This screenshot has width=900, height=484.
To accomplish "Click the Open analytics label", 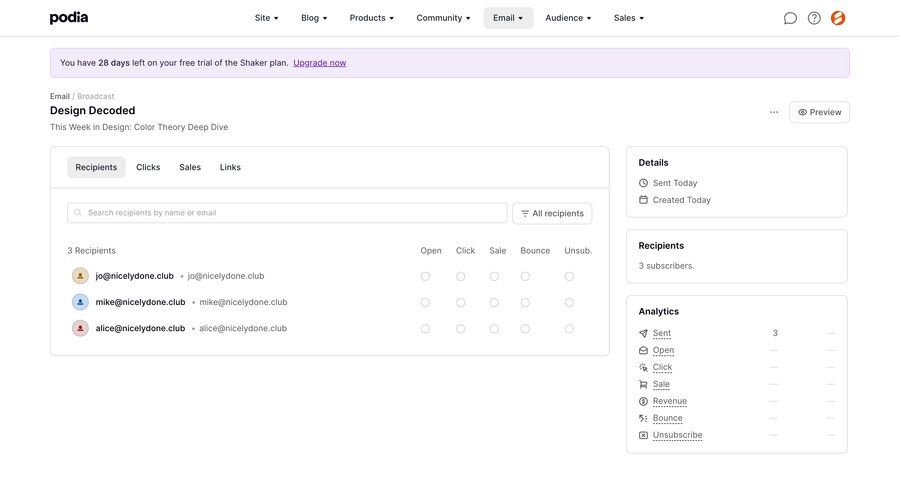I will (664, 350).
